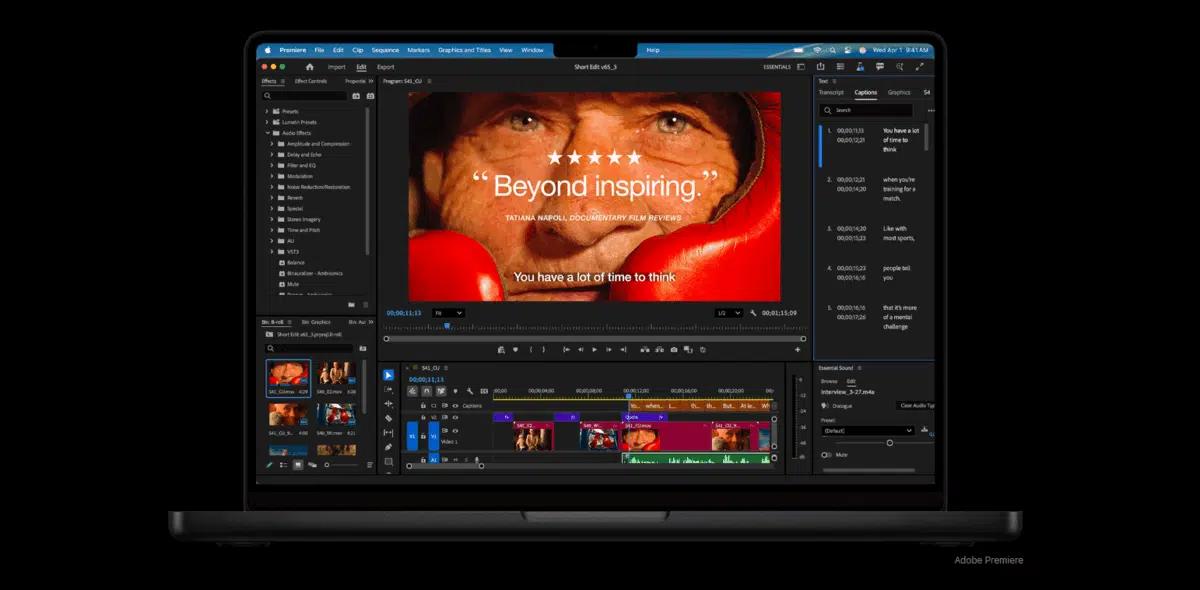1200x590 pixels.
Task: Open the Sequence menu in the menu bar
Action: [x=385, y=48]
